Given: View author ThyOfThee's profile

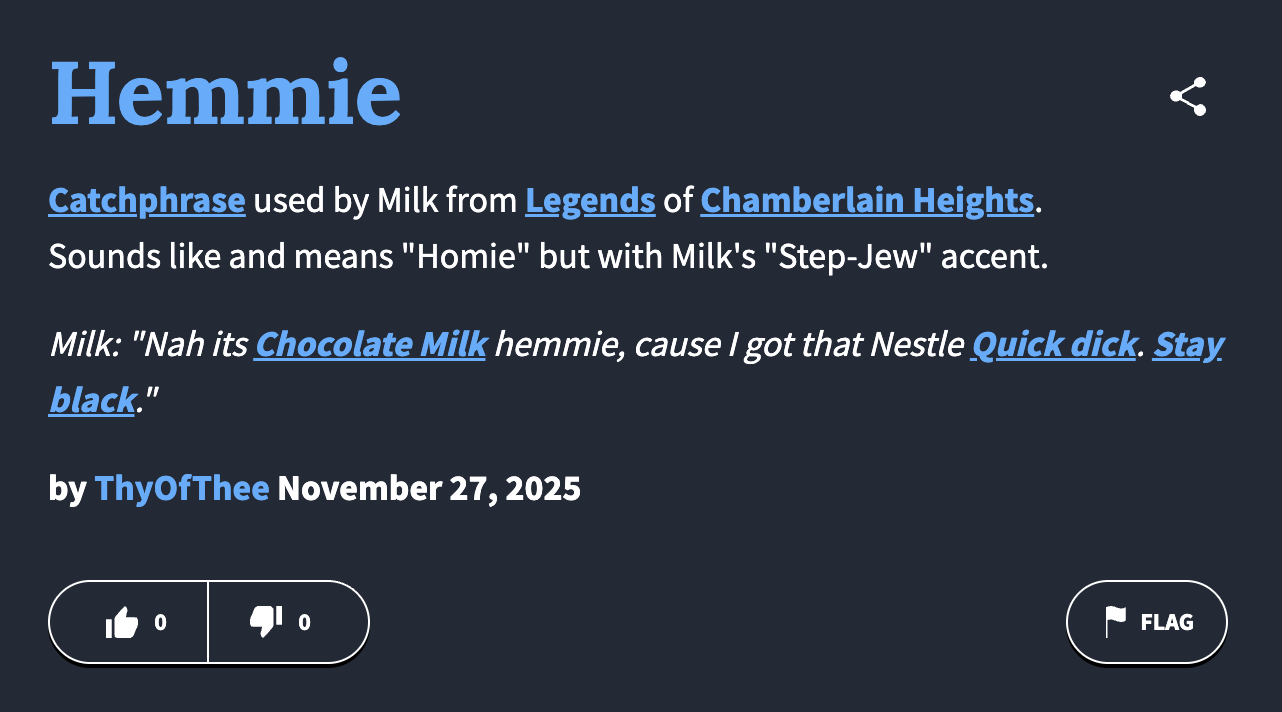Looking at the screenshot, I should (182, 489).
